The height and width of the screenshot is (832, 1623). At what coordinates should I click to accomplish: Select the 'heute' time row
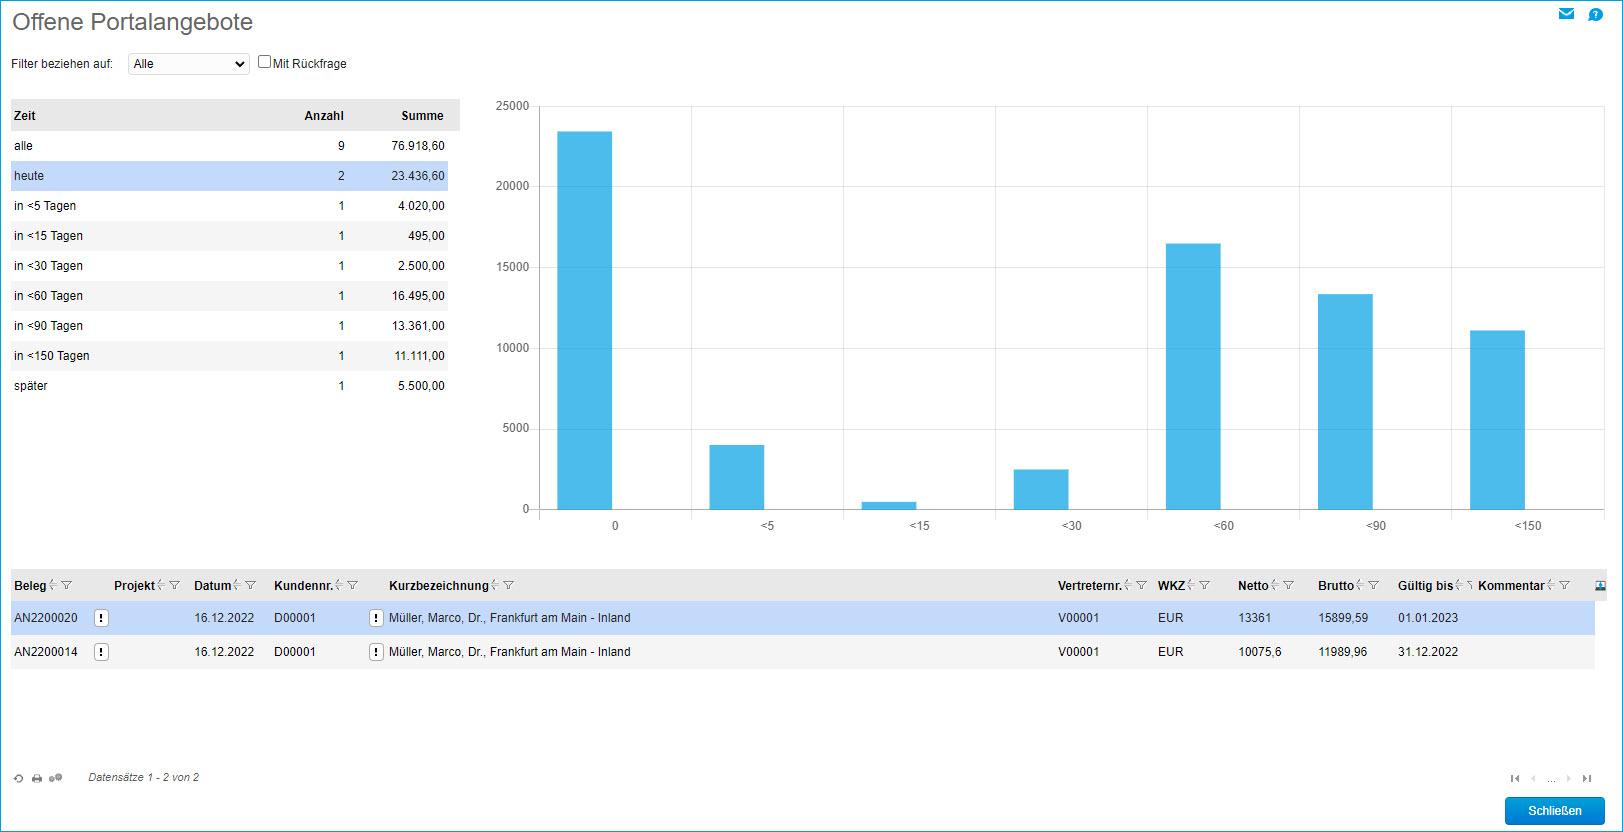[229, 176]
